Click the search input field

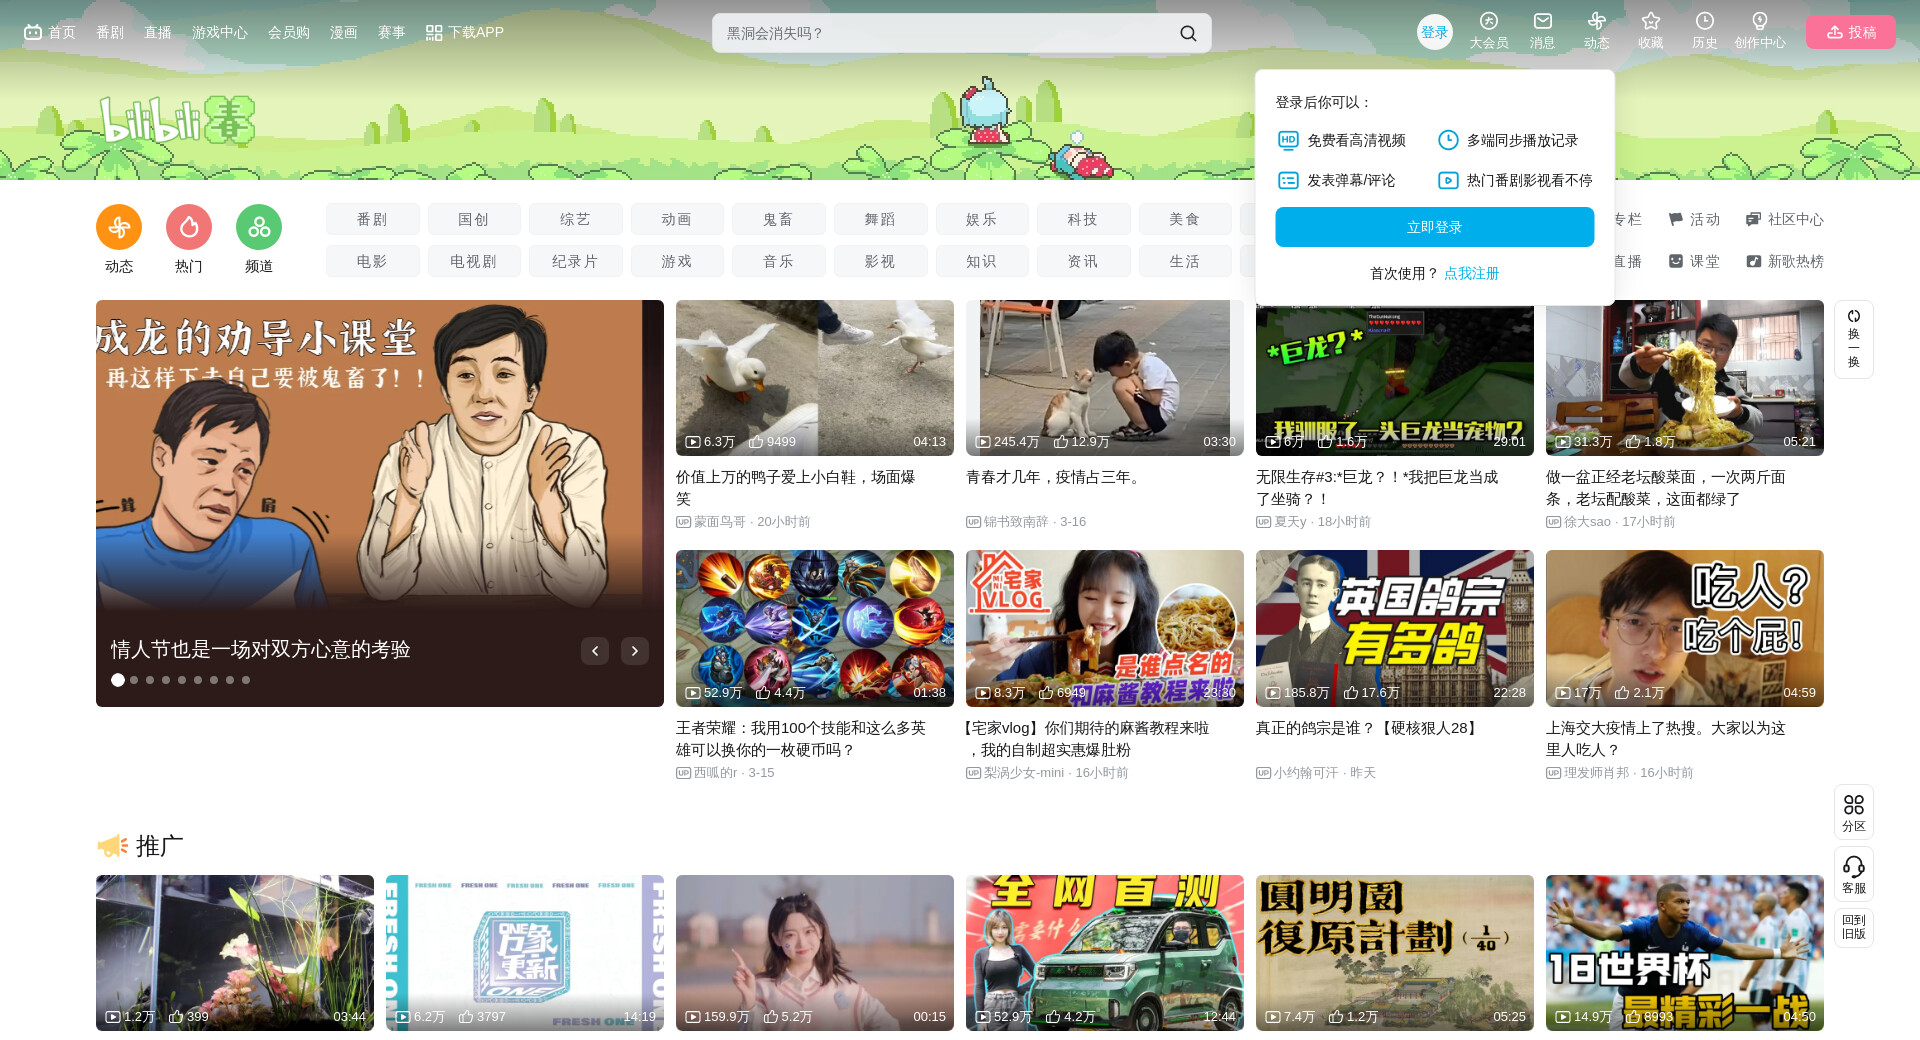point(940,33)
